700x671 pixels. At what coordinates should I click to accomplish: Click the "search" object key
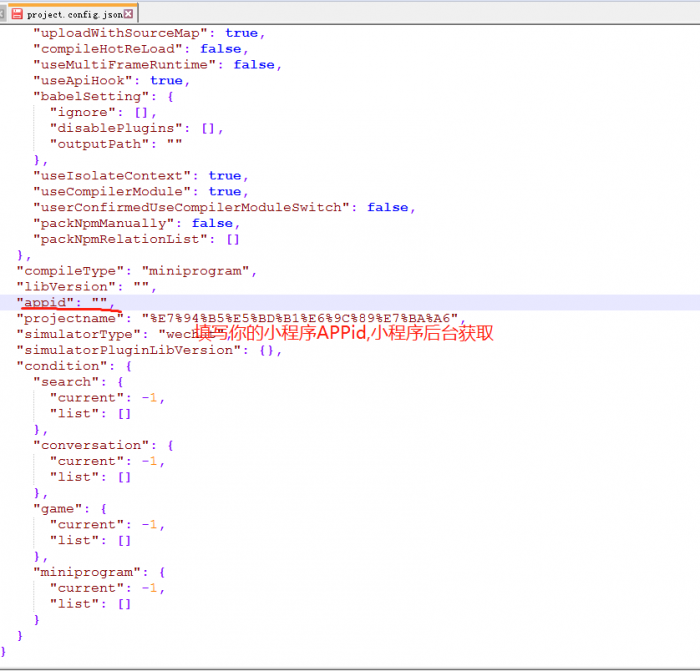coord(66,382)
